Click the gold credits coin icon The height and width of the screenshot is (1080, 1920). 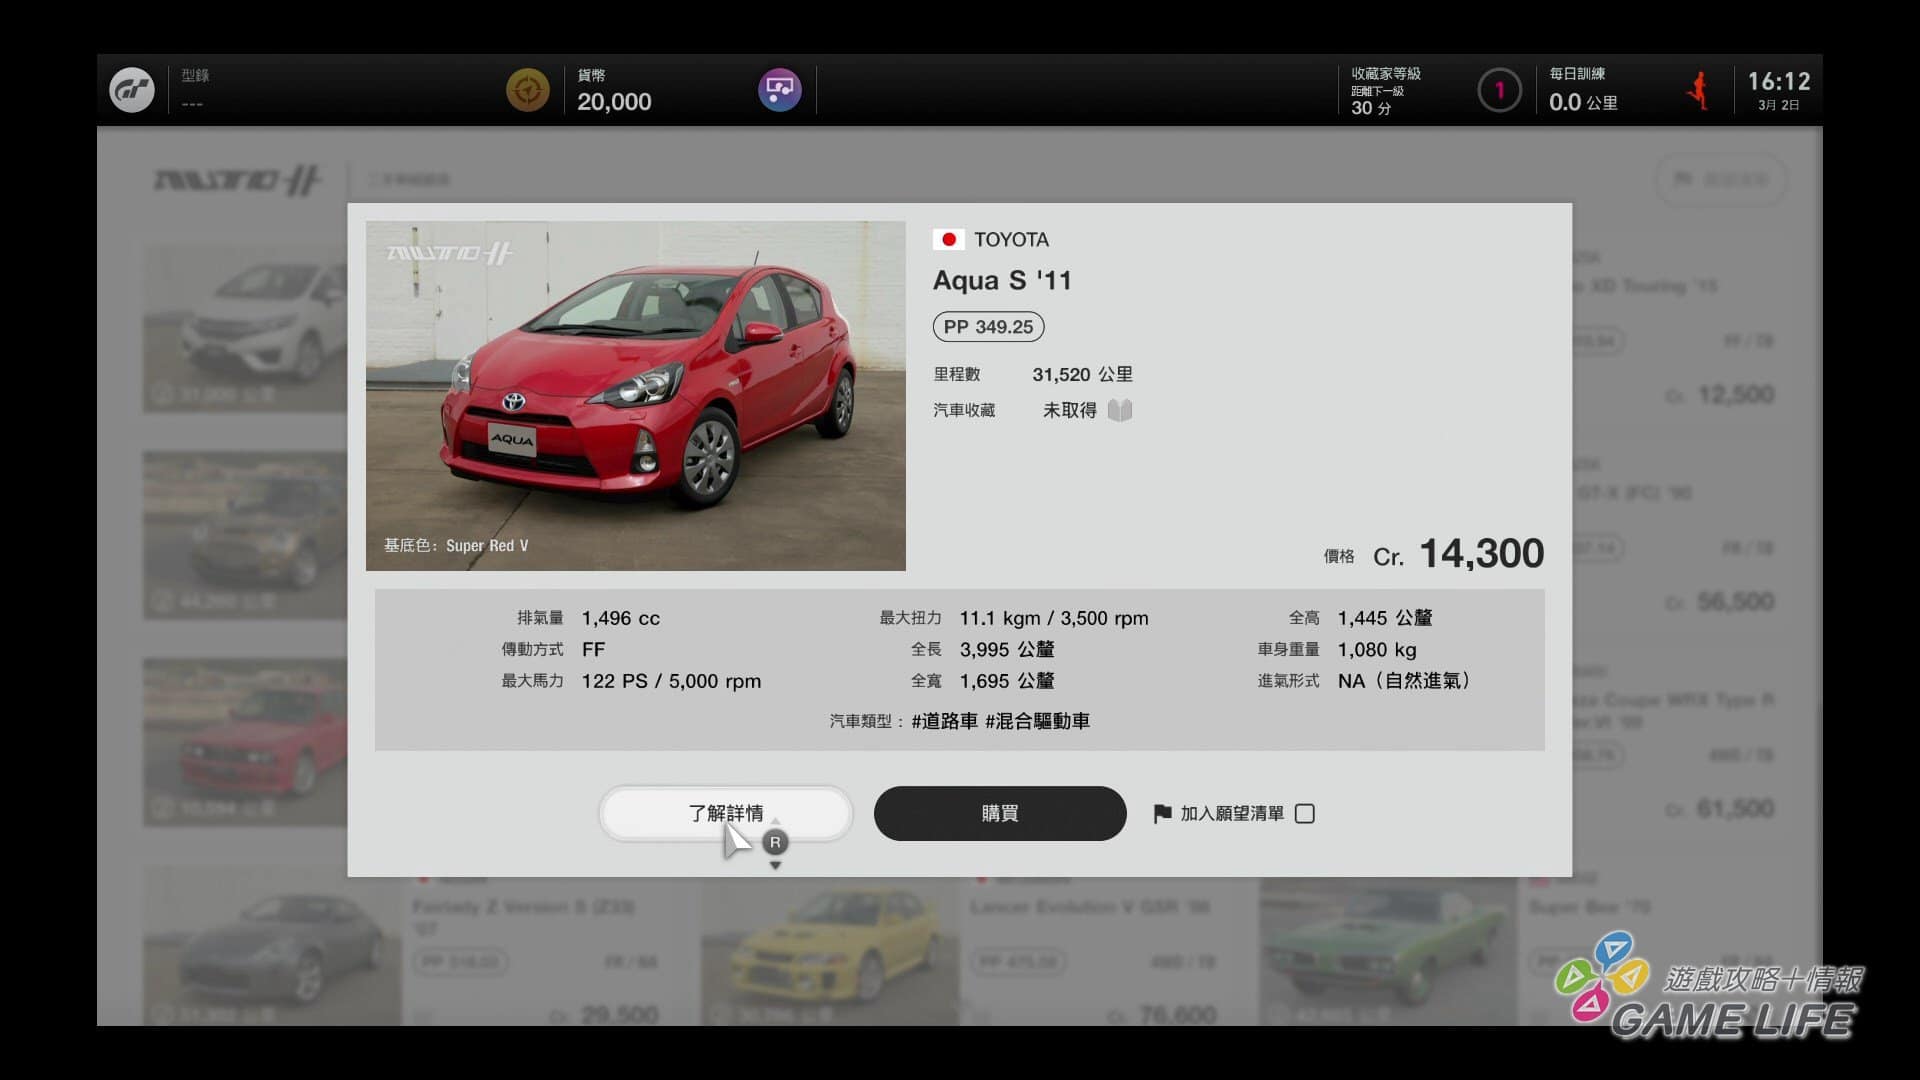coord(527,91)
